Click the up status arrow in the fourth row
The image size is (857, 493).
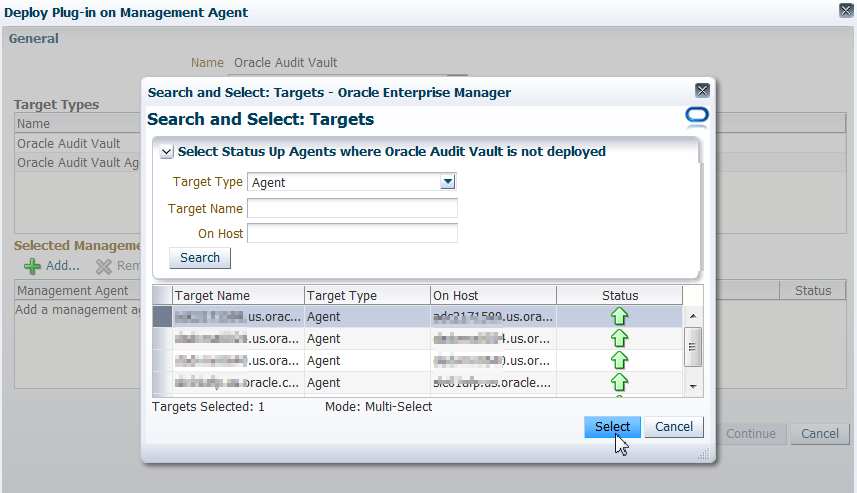(619, 382)
